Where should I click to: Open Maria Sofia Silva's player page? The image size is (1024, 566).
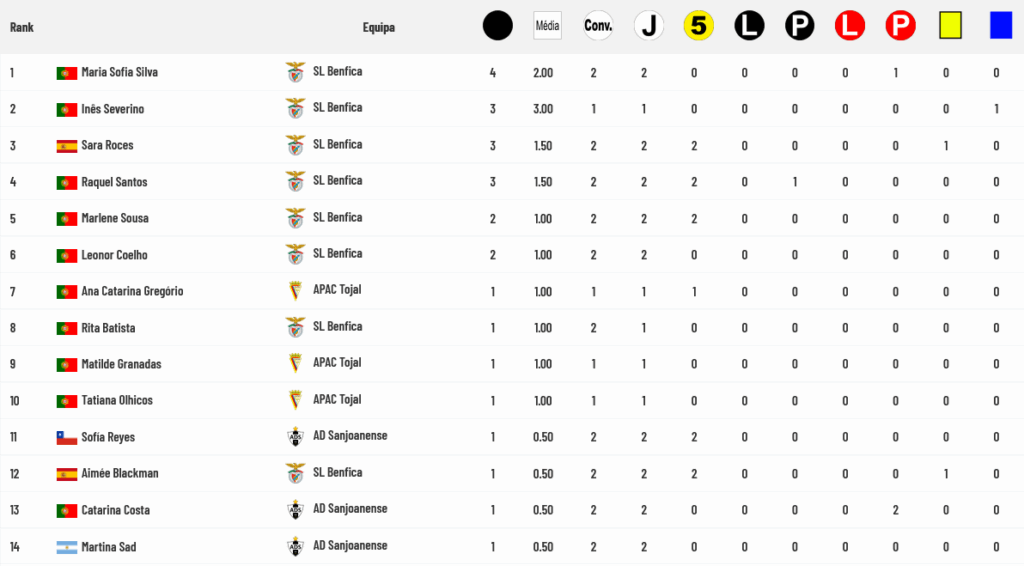point(119,72)
